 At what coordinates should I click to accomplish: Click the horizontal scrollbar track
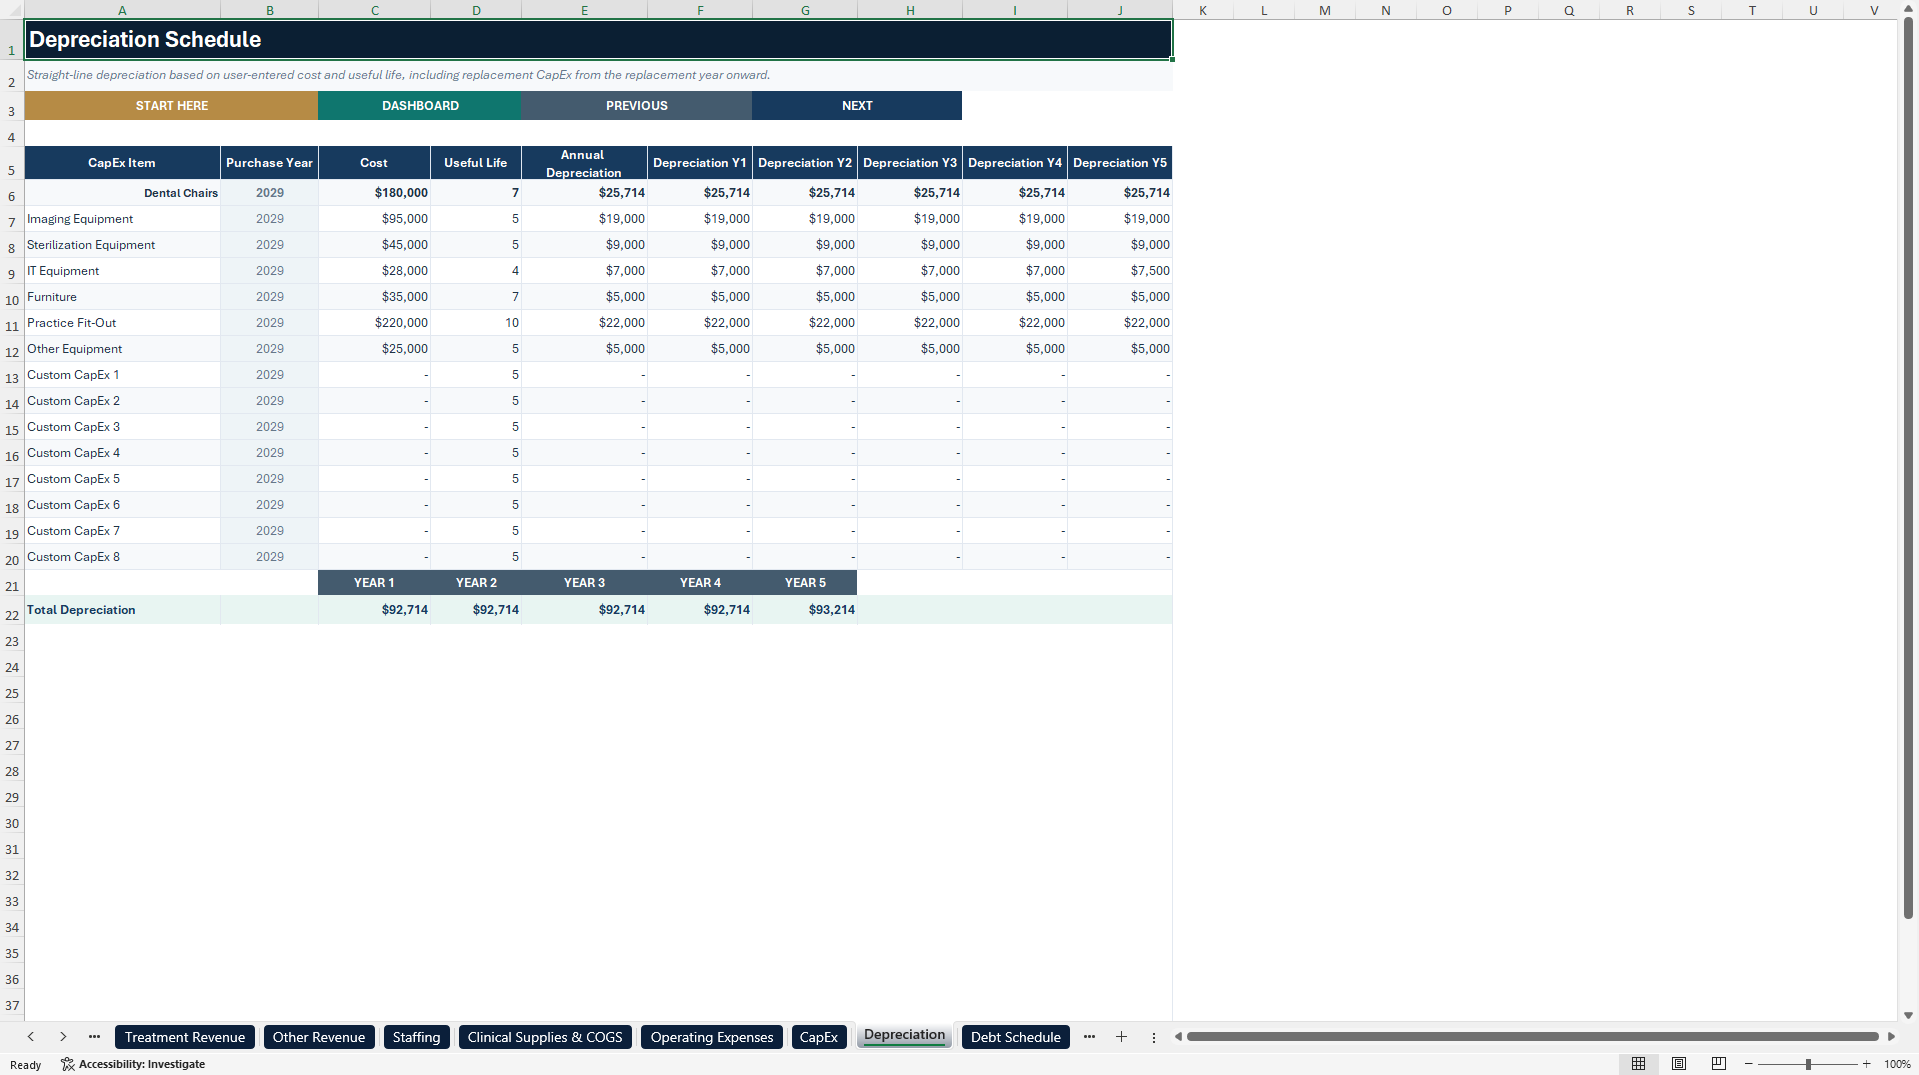pyautogui.click(x=1532, y=1037)
